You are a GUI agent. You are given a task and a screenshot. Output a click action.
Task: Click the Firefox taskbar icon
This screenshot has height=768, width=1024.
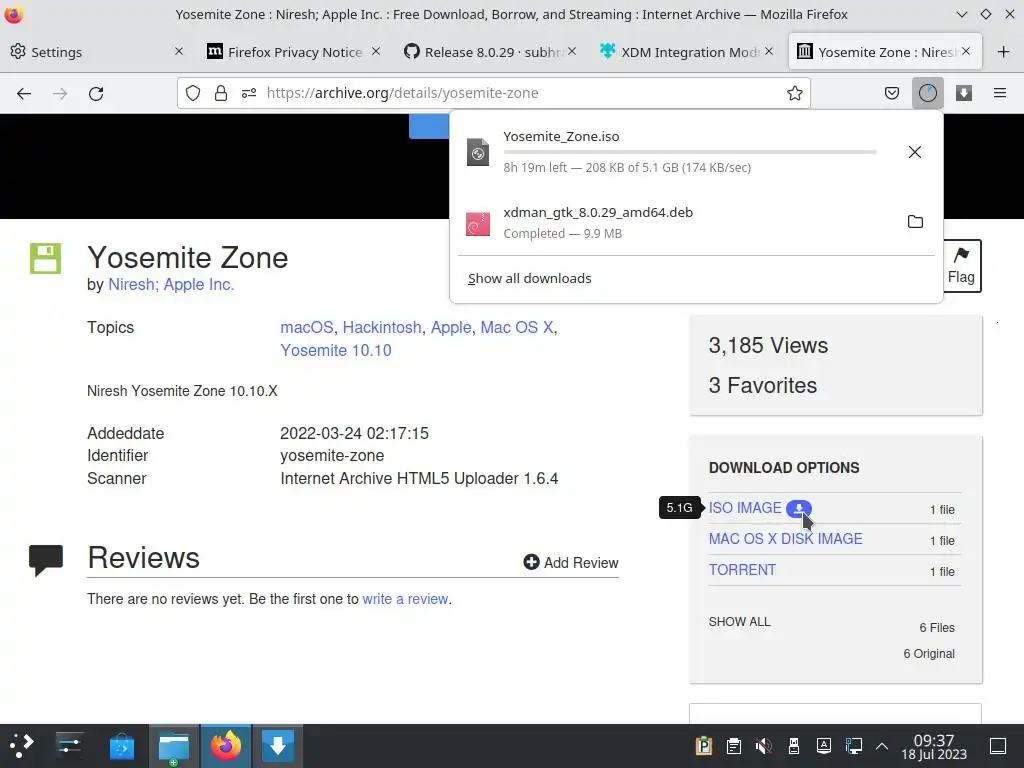coord(226,745)
